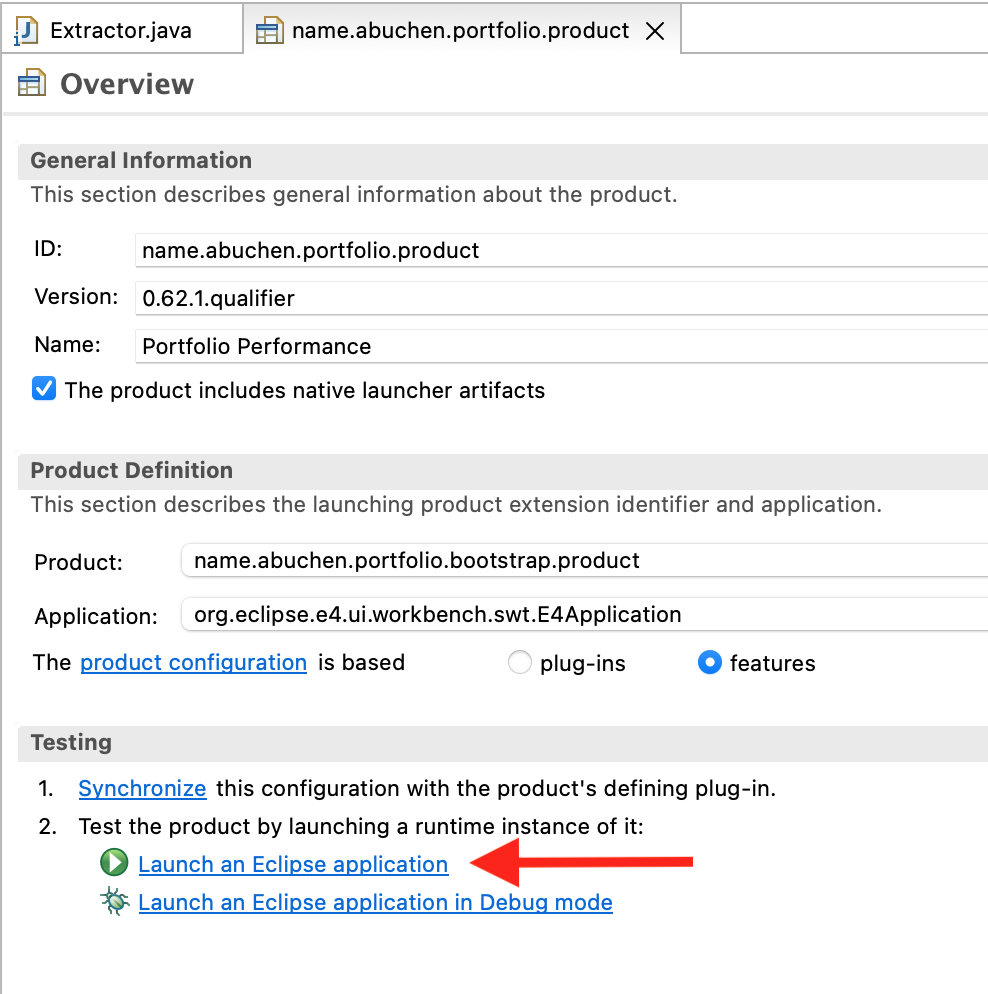Click the Synchronize link
This screenshot has width=988, height=994.
point(142,788)
